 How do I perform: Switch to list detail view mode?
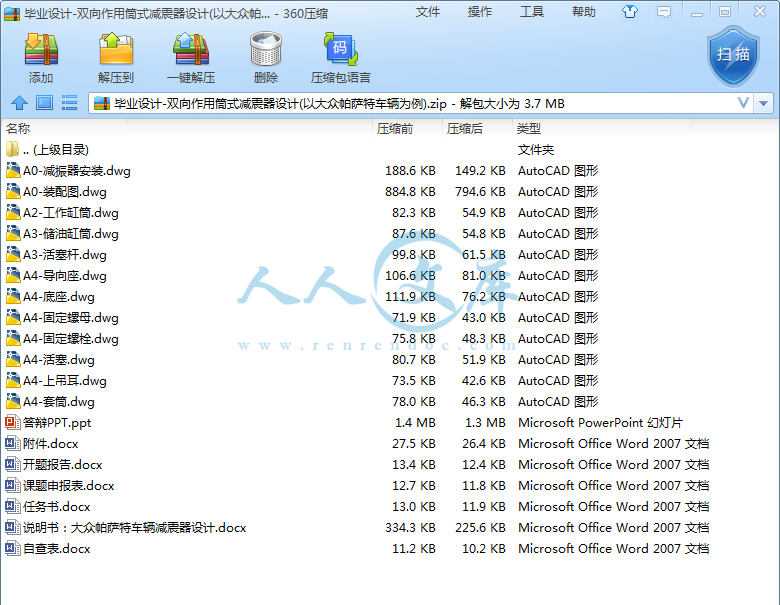pyautogui.click(x=69, y=103)
